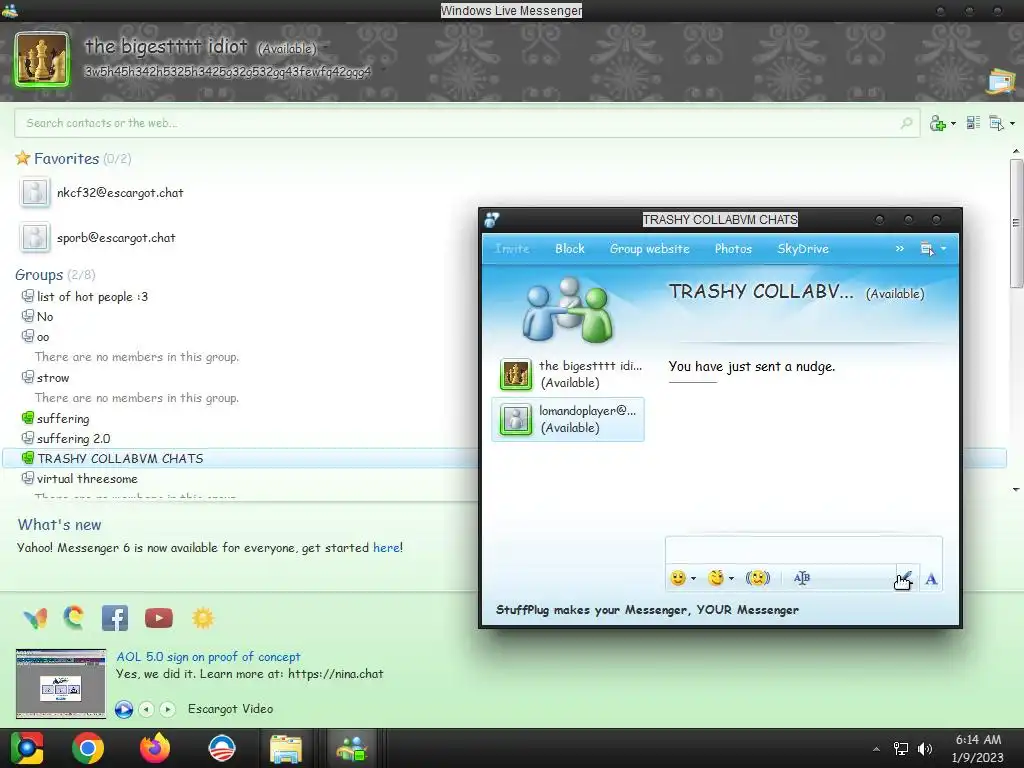Open the smiley emoticon picker
This screenshot has width=1024, height=768.
pyautogui.click(x=679, y=578)
